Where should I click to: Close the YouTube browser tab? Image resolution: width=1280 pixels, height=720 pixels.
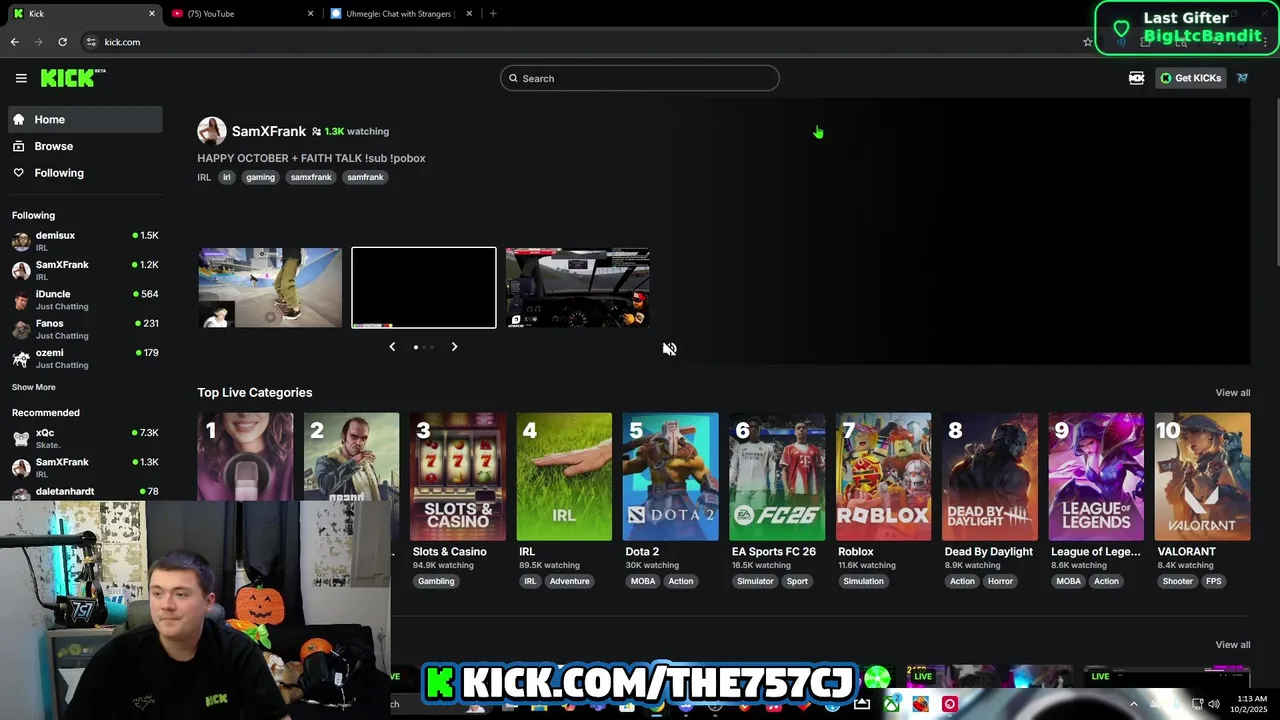310,14
